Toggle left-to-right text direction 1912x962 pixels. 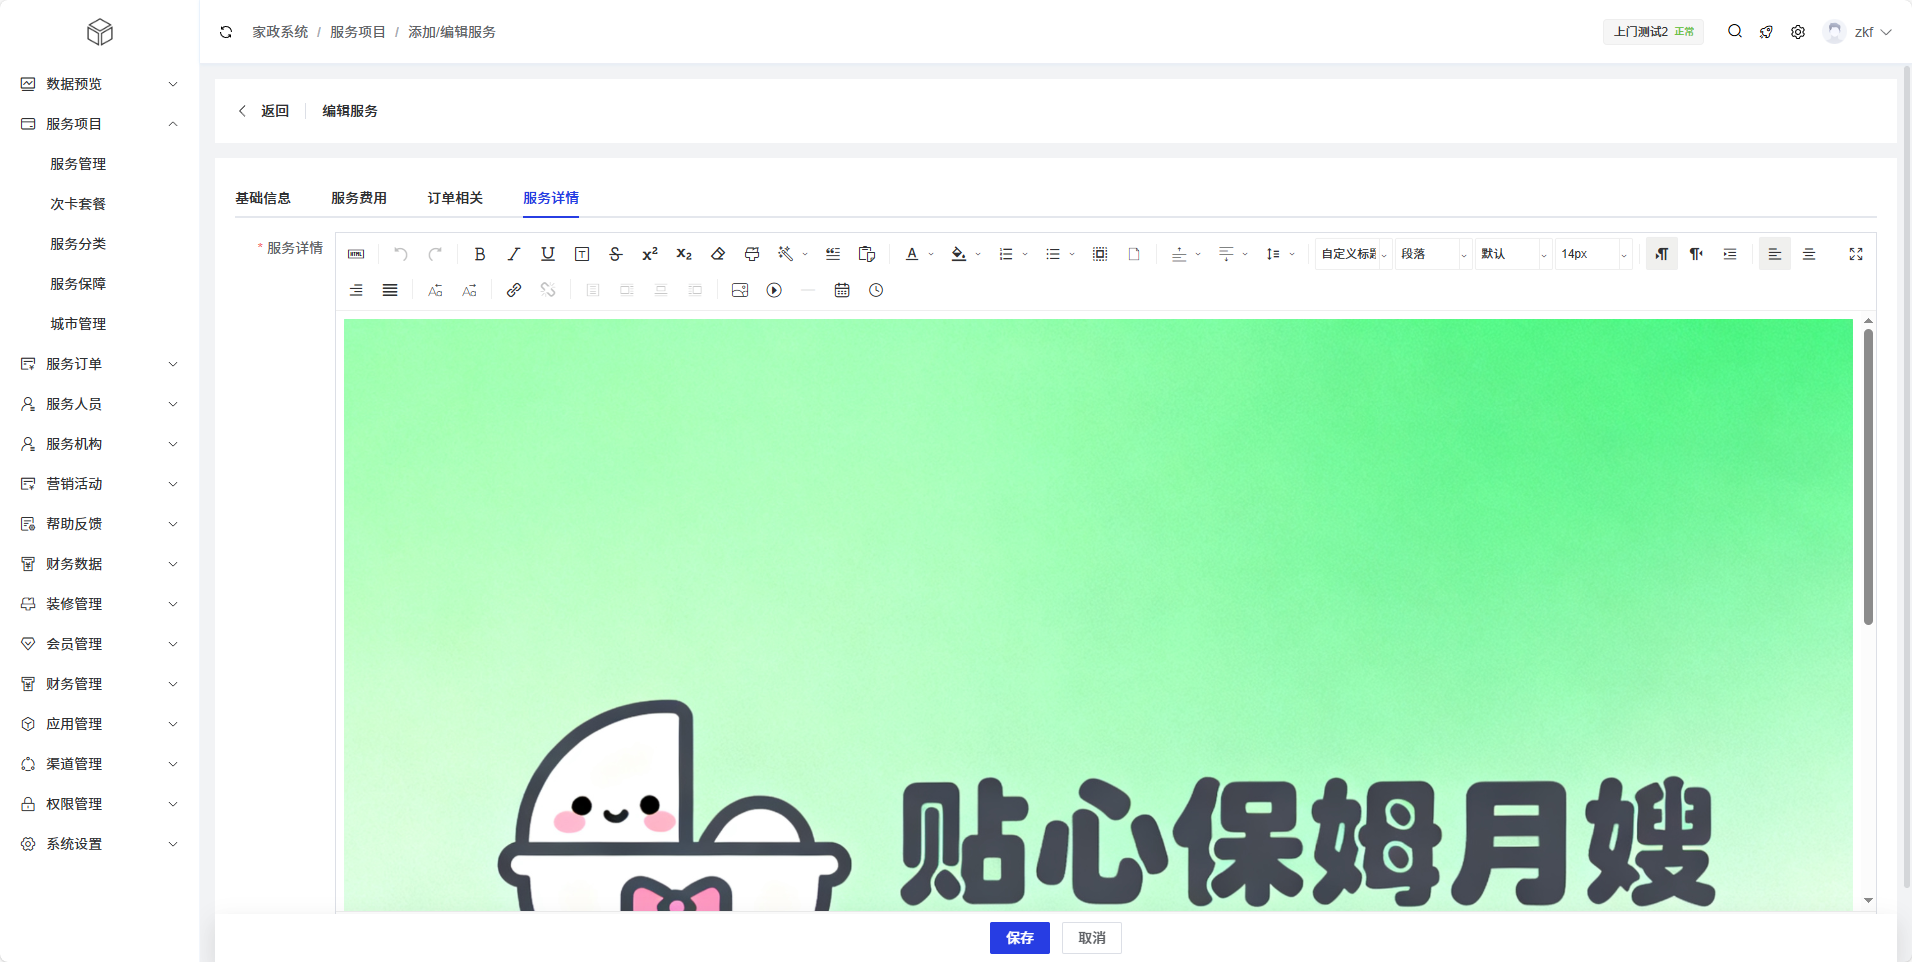pyautogui.click(x=1662, y=254)
